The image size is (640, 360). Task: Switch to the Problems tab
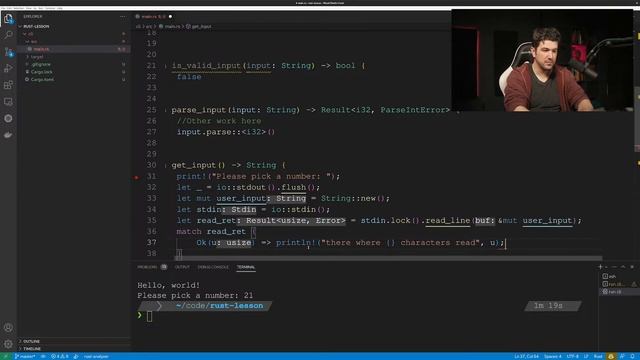click(147, 267)
